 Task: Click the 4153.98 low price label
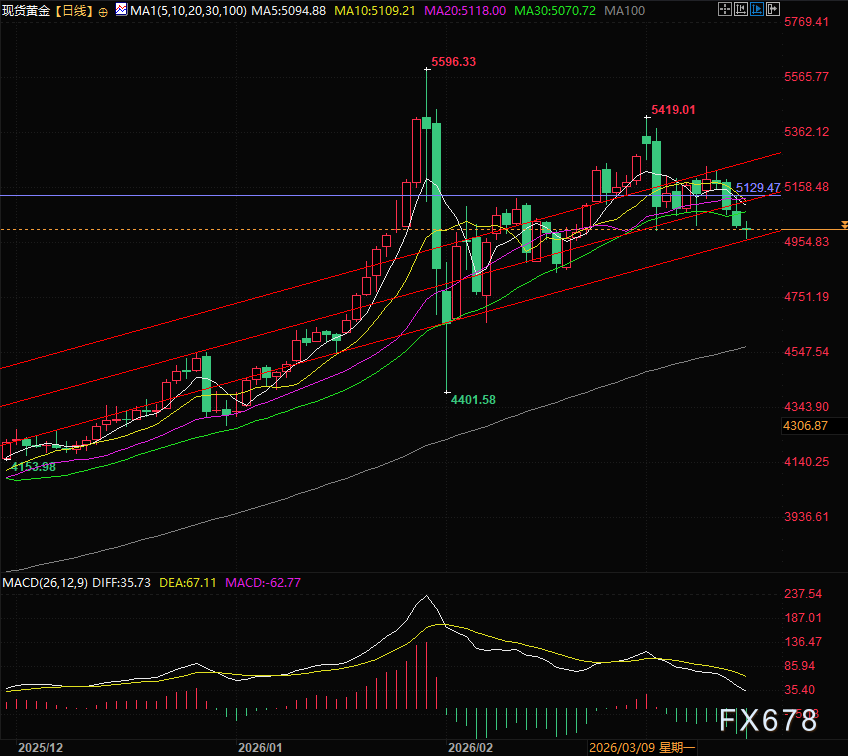(x=34, y=467)
